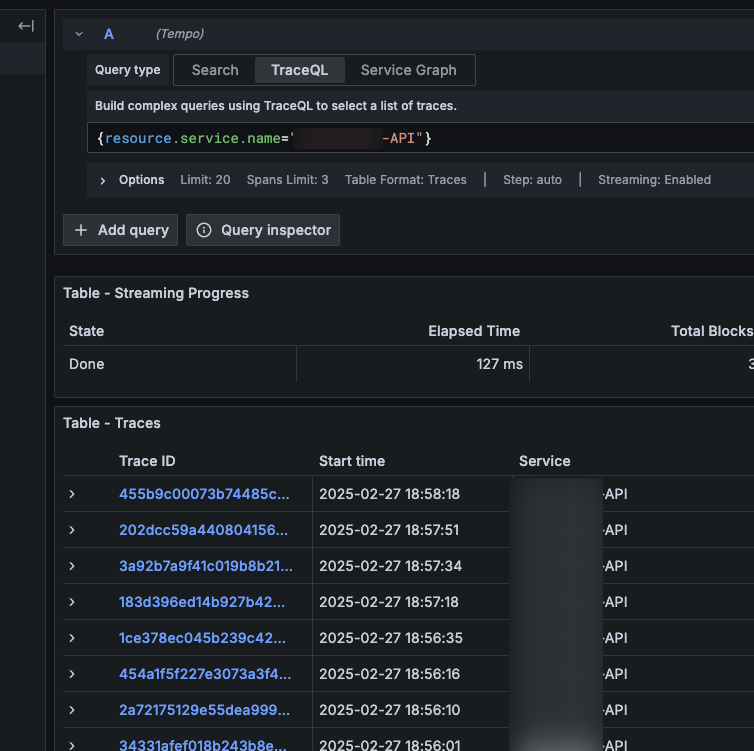The height and width of the screenshot is (751, 754).
Task: Click the Service column header
Action: click(545, 461)
